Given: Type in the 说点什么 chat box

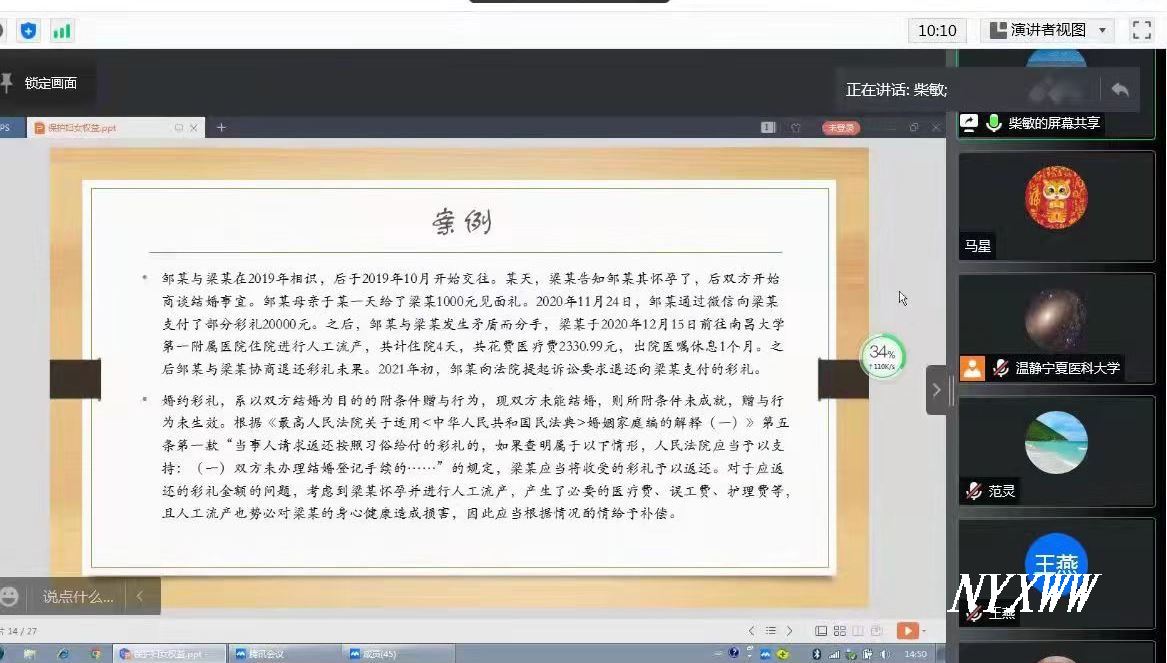Looking at the screenshot, I should (77, 597).
